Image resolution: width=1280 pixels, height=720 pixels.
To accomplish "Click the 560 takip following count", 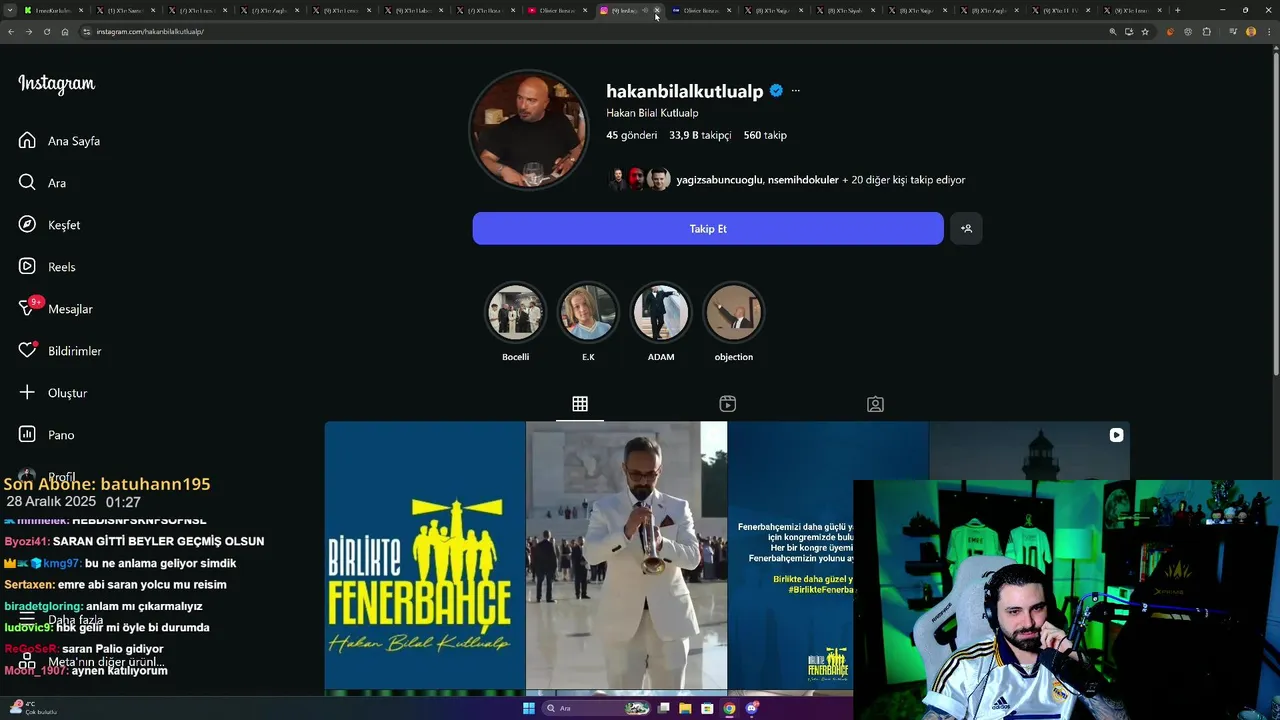I will point(765,135).
